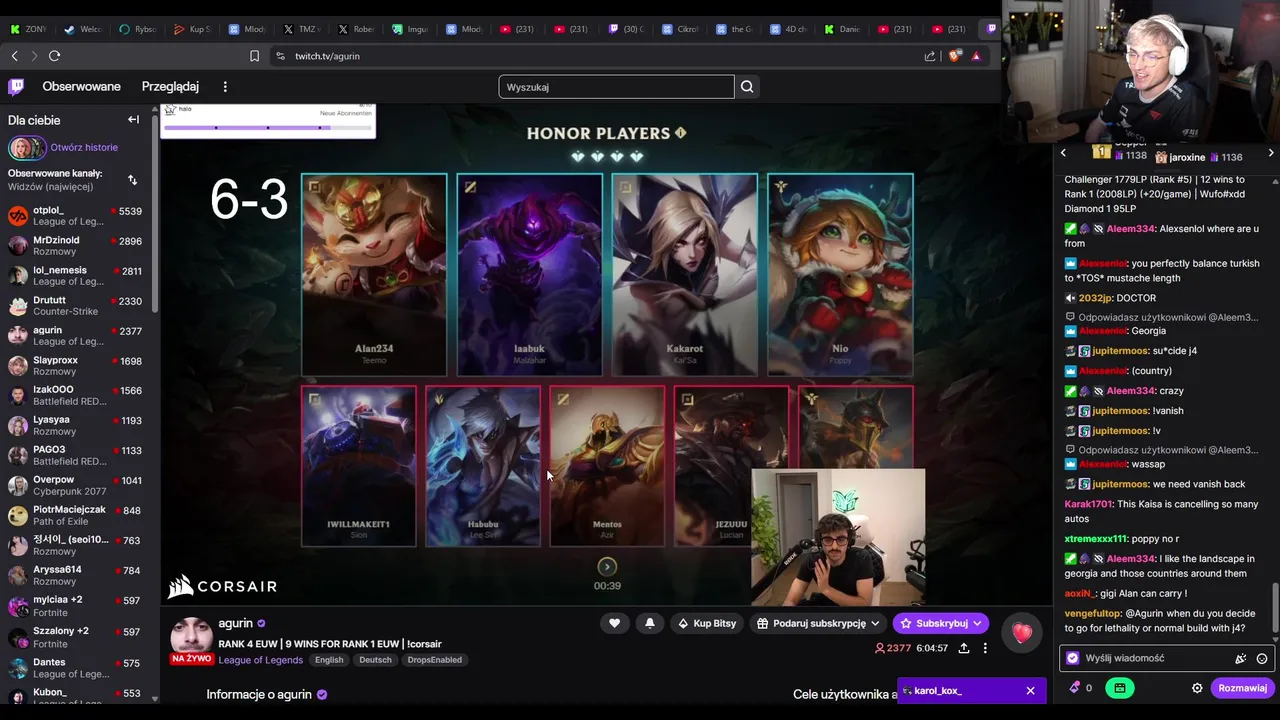The height and width of the screenshot is (720, 1280).
Task: Honor Alan234's Teemo card
Action: [374, 275]
